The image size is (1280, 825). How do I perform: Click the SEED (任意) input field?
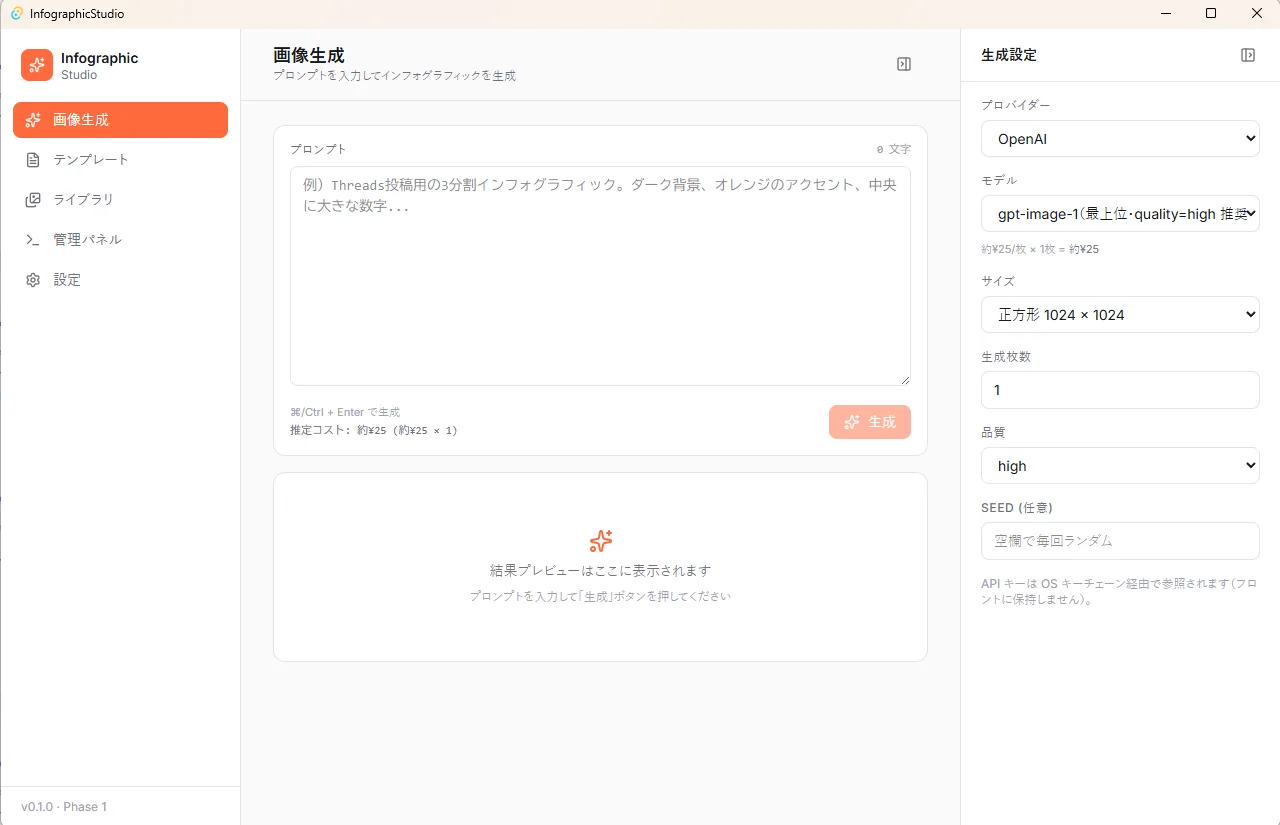coord(1120,541)
